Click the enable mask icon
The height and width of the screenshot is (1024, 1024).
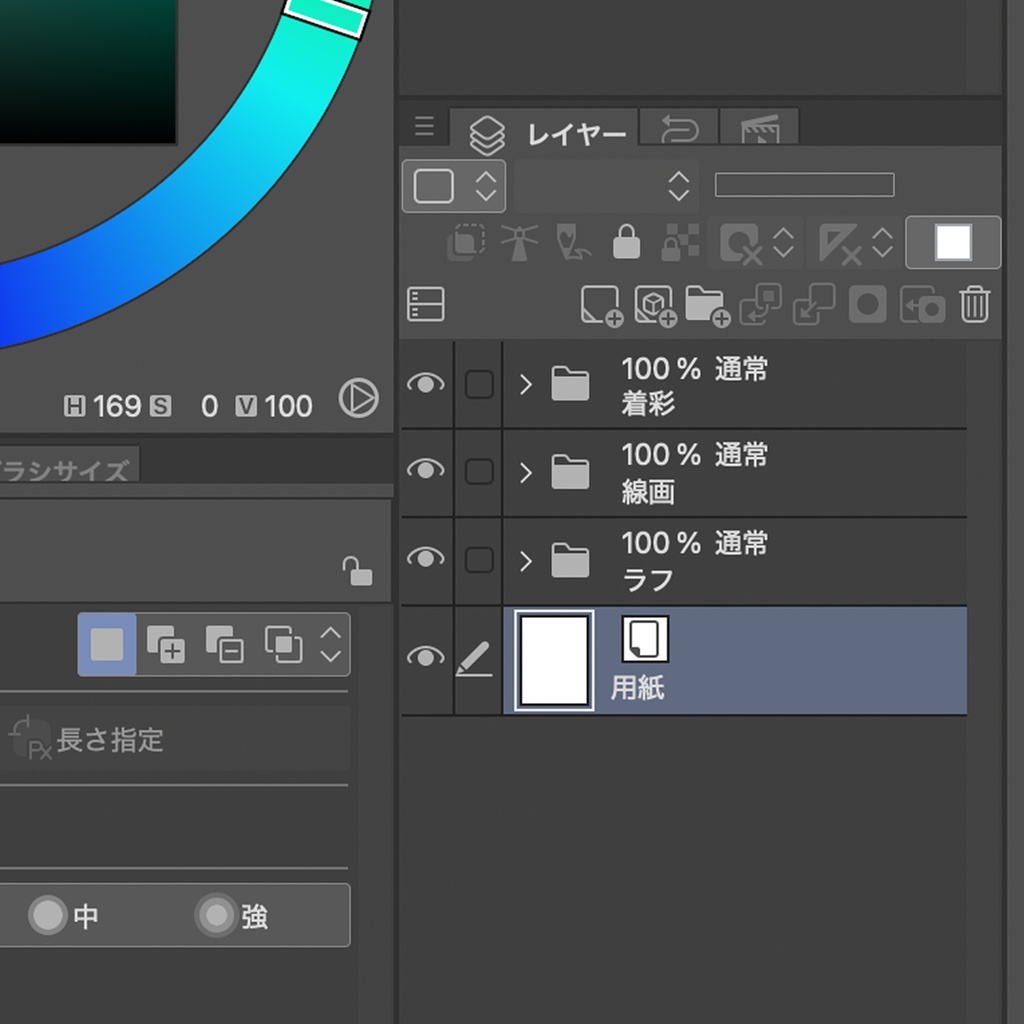741,244
